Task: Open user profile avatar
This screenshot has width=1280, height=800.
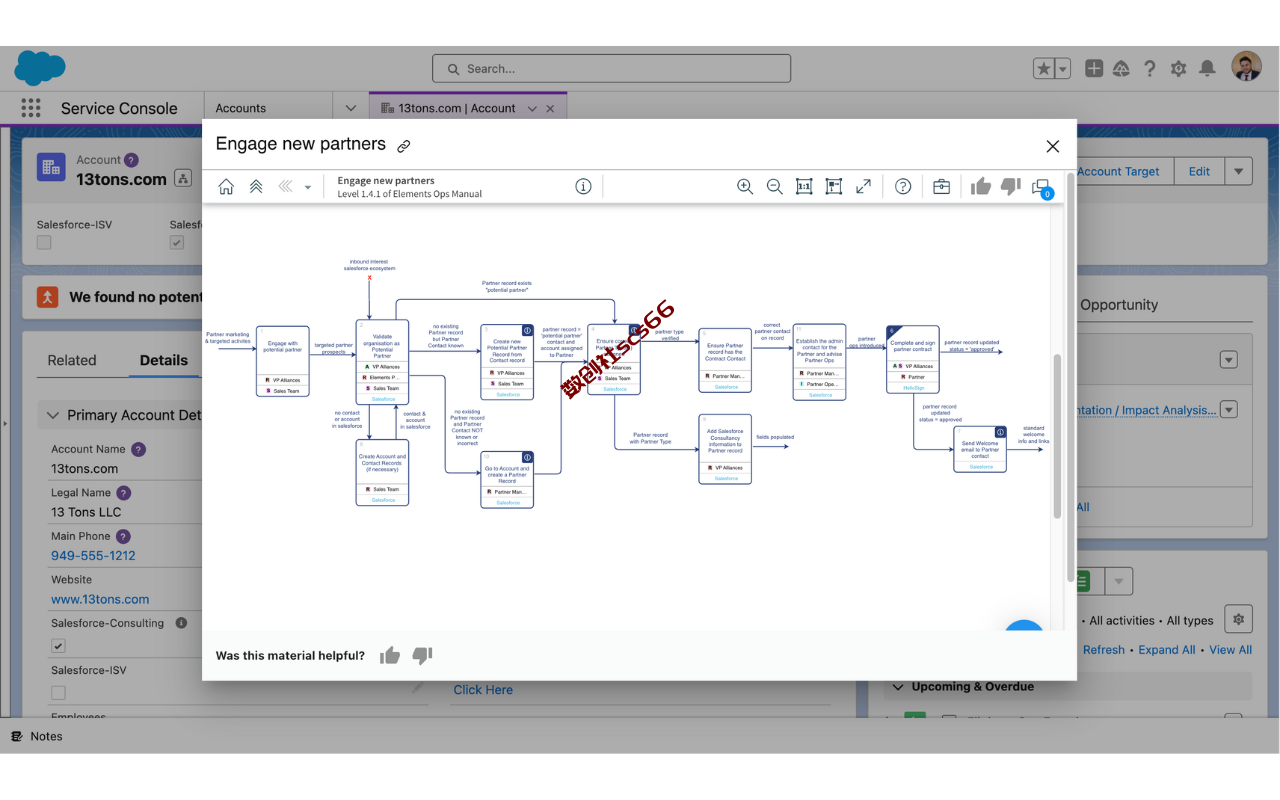Action: pyautogui.click(x=1246, y=67)
